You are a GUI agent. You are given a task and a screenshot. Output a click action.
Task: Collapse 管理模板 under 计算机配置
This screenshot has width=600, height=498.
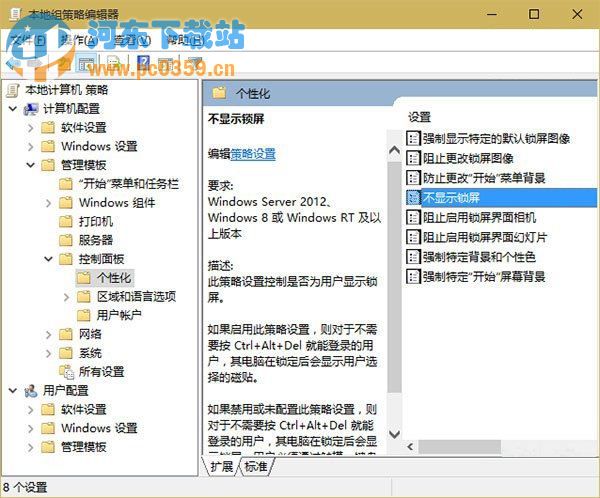[x=31, y=165]
